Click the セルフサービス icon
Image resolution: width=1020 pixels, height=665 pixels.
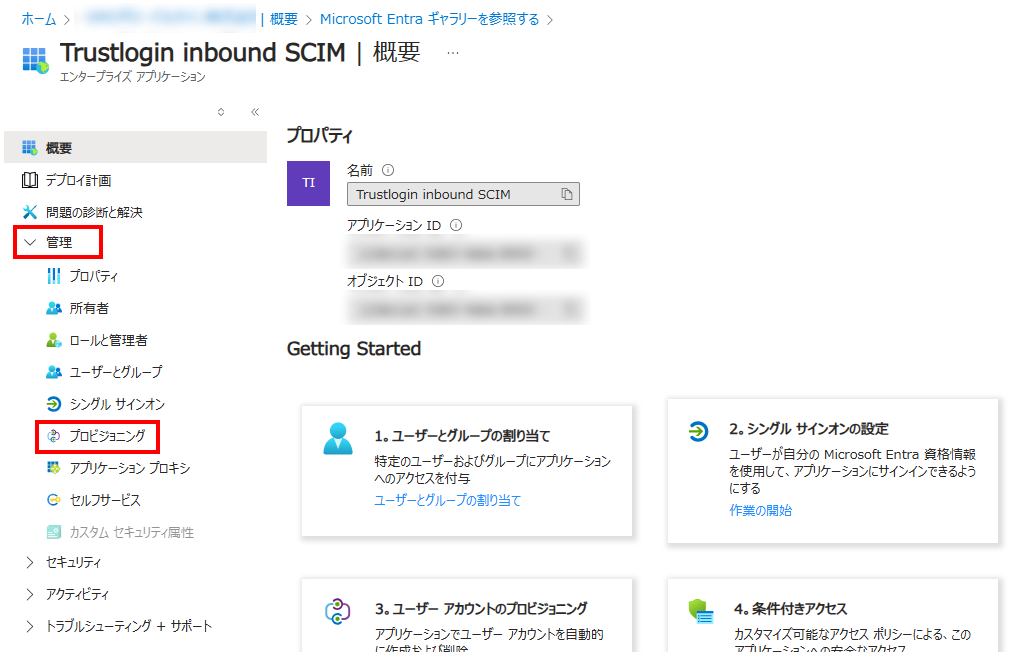pyautogui.click(x=54, y=500)
